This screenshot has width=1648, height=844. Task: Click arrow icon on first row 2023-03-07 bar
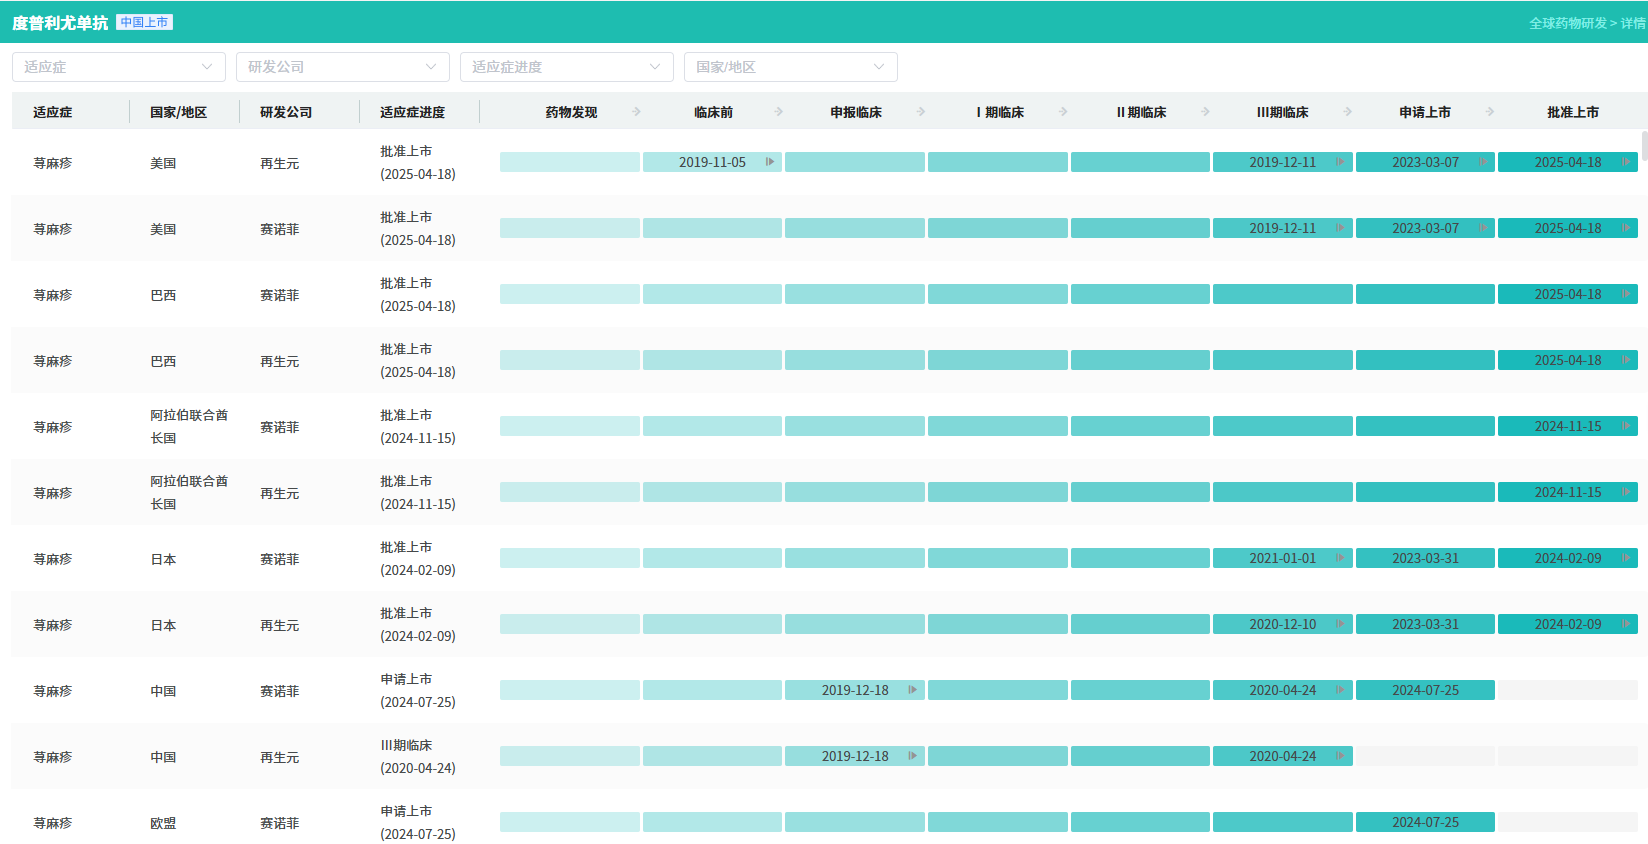point(1482,162)
